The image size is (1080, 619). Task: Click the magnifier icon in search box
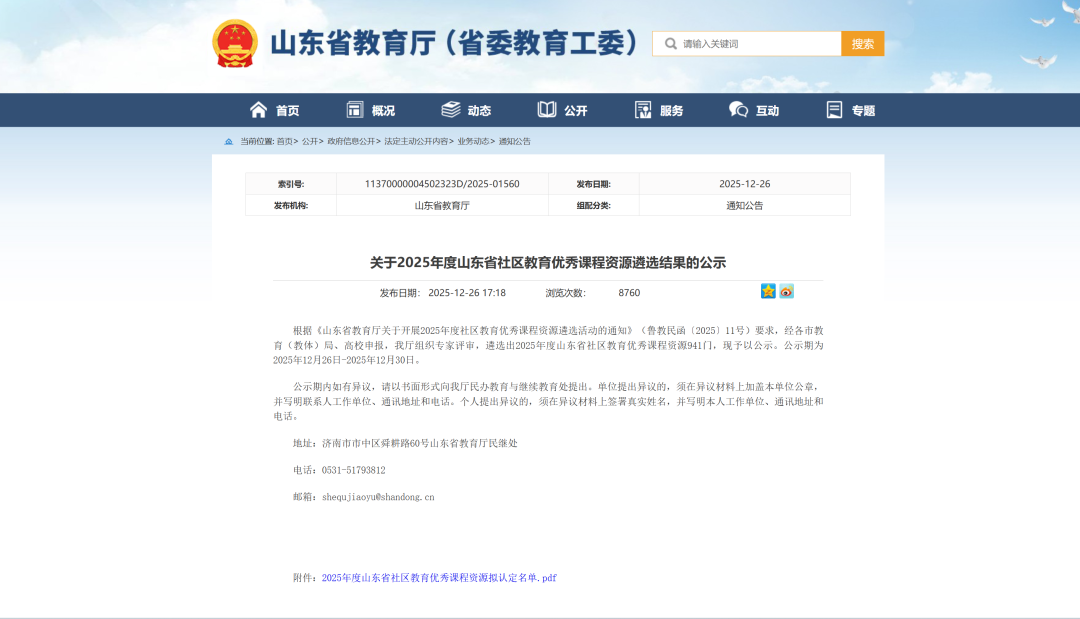671,44
